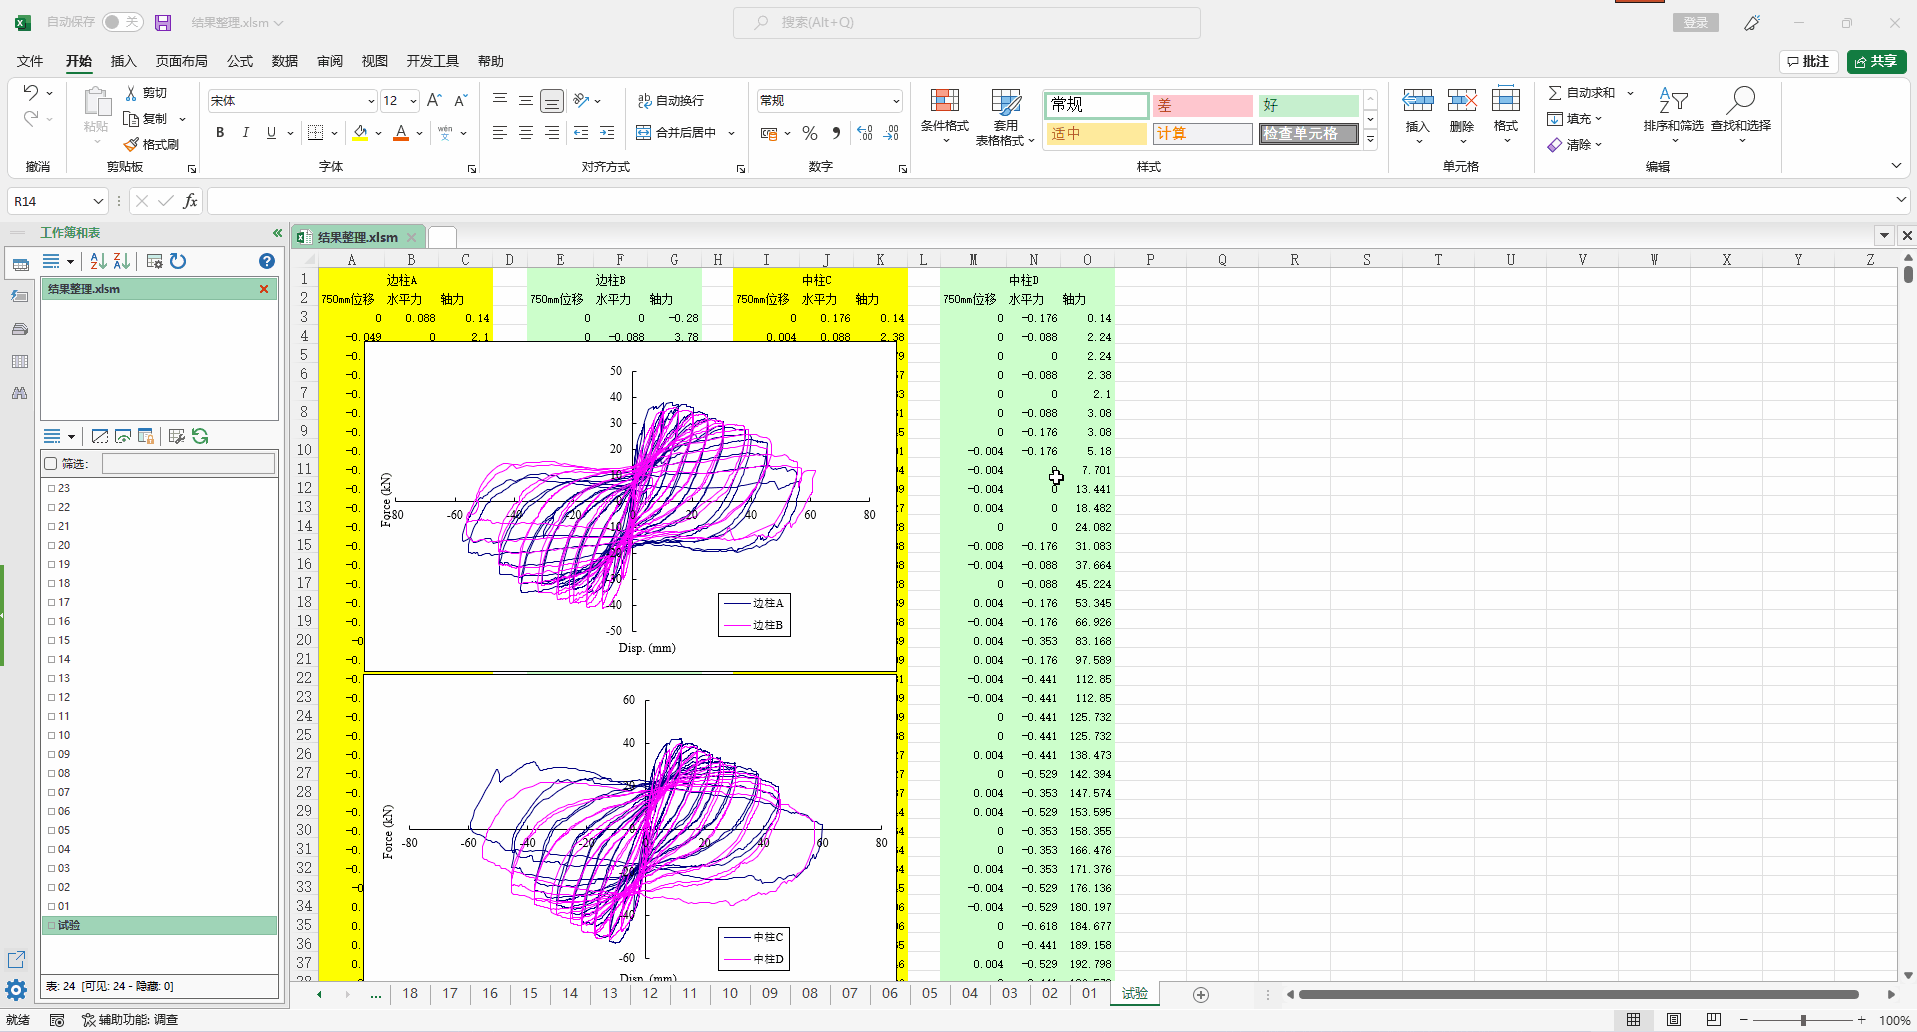Open the font size dropdown showing 12
Screen dimensions: 1917x1032
413,101
